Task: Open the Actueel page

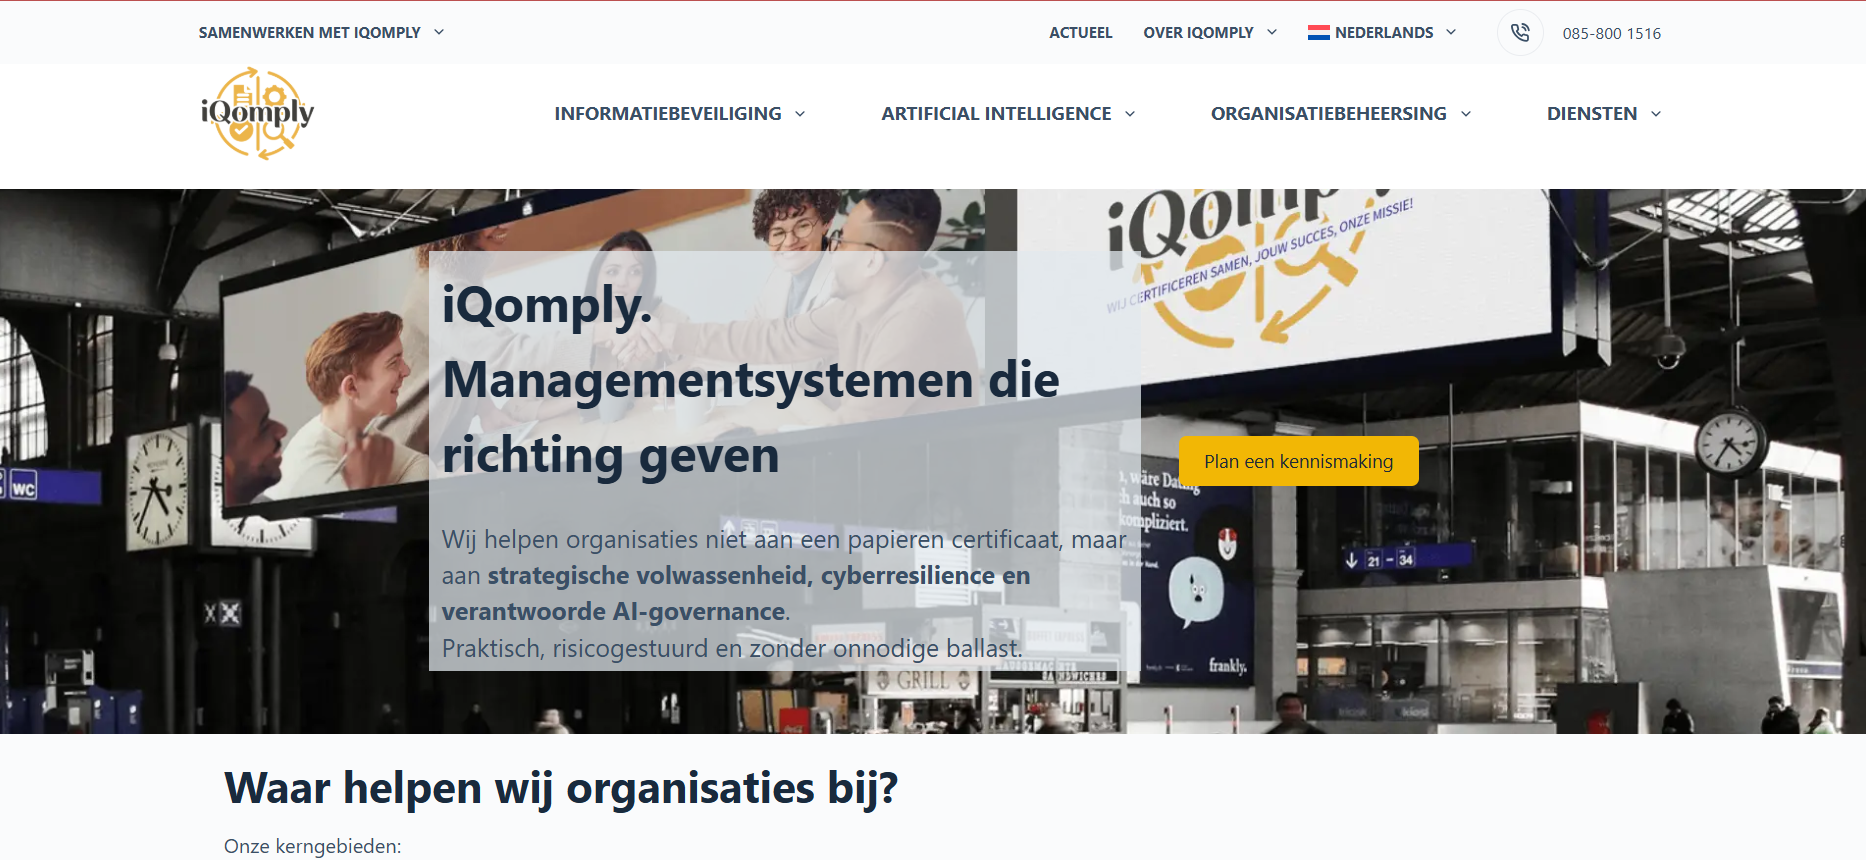Action: point(1080,32)
